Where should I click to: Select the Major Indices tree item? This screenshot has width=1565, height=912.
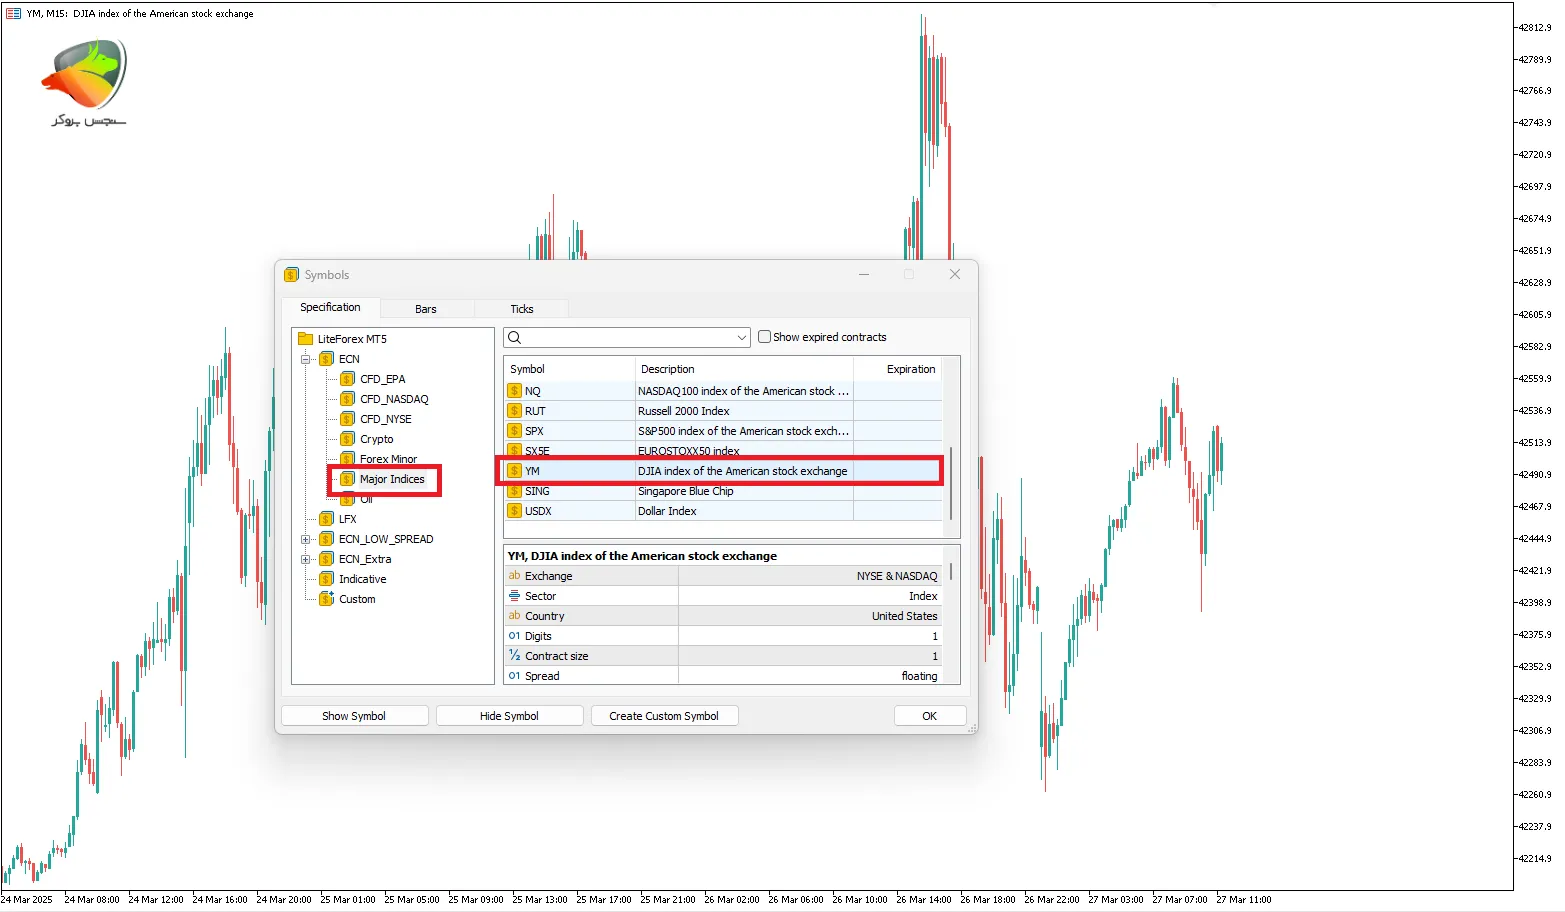tap(392, 479)
